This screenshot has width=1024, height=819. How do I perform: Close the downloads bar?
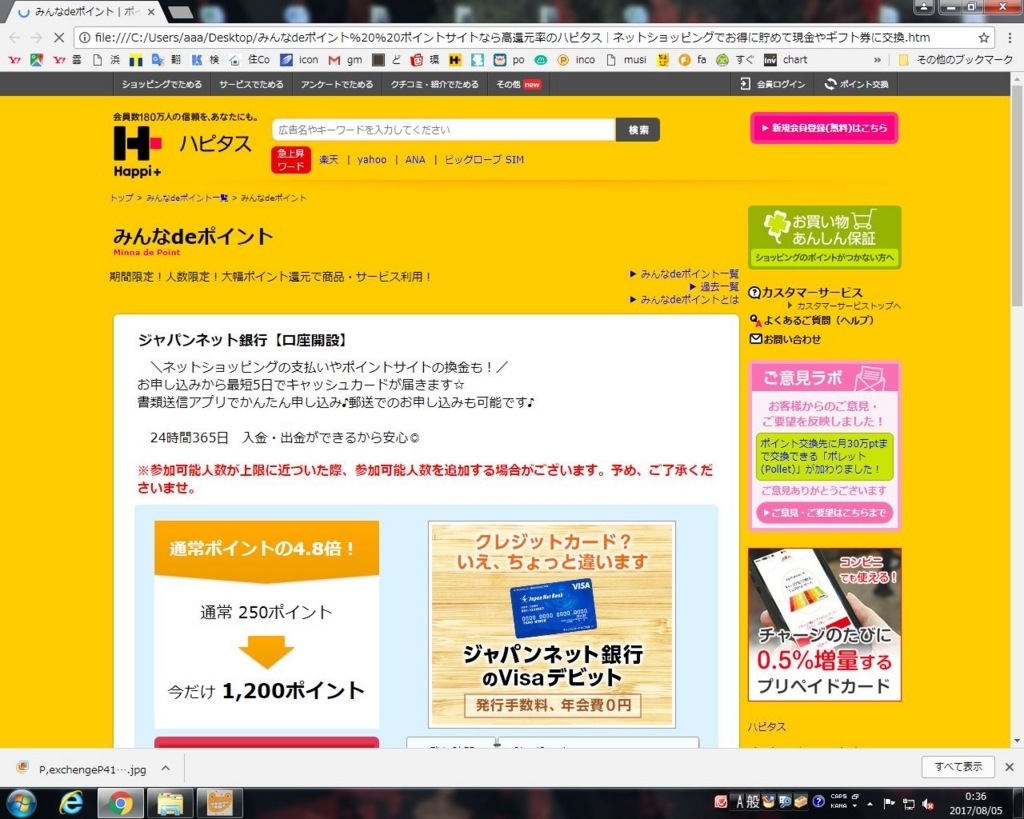click(x=1009, y=767)
